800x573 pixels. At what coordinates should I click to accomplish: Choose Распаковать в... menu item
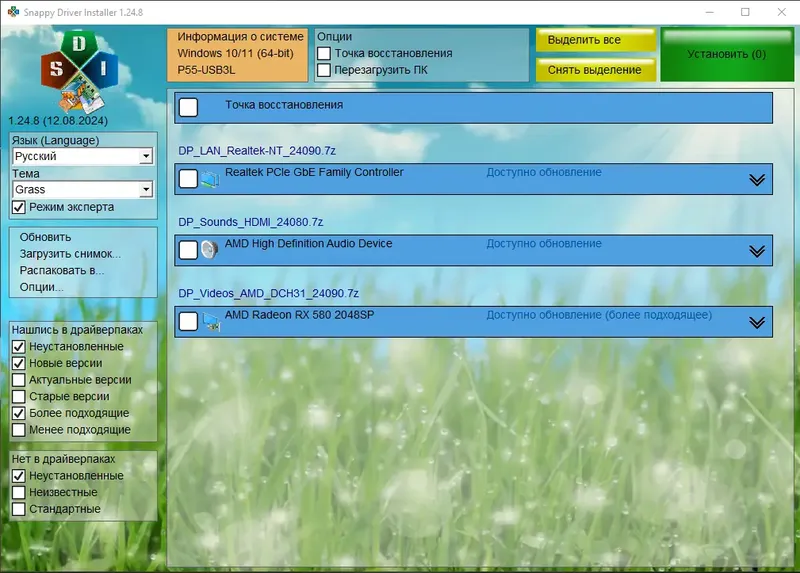point(62,270)
